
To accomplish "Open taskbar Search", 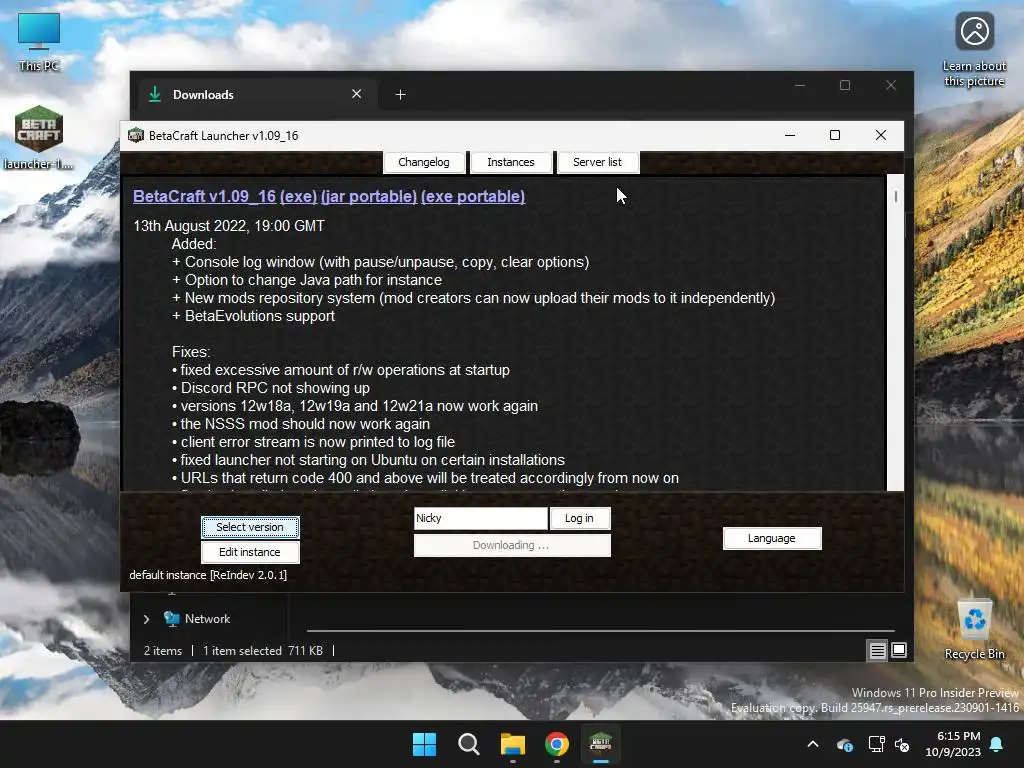I will (468, 744).
